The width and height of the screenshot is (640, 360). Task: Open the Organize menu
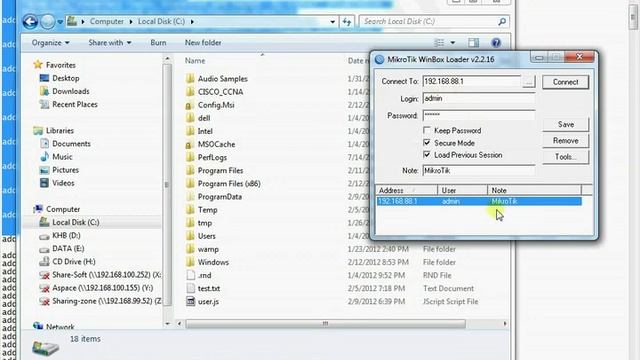coord(51,42)
